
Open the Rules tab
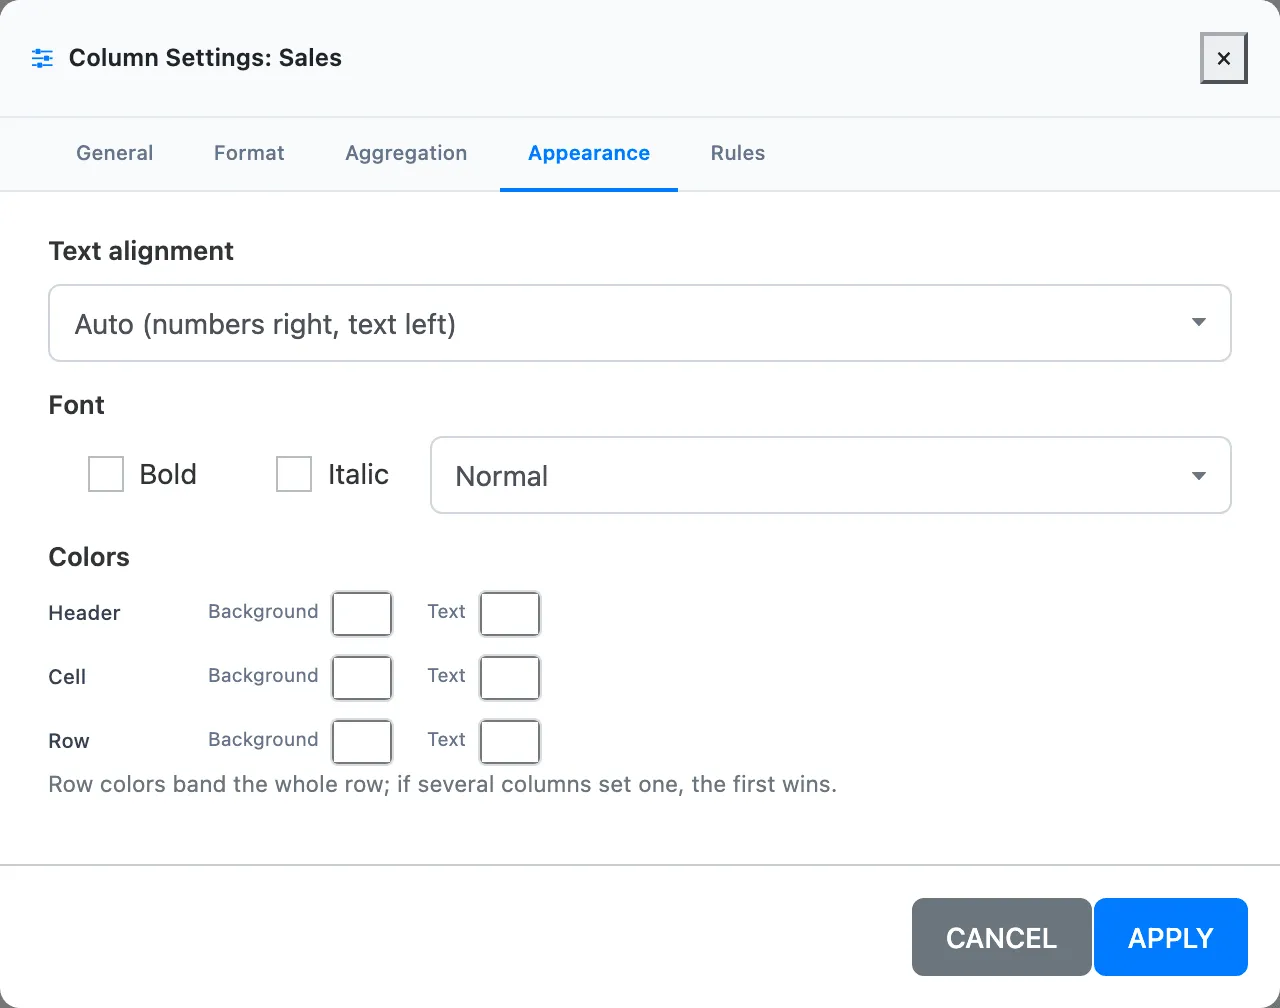[x=738, y=153]
